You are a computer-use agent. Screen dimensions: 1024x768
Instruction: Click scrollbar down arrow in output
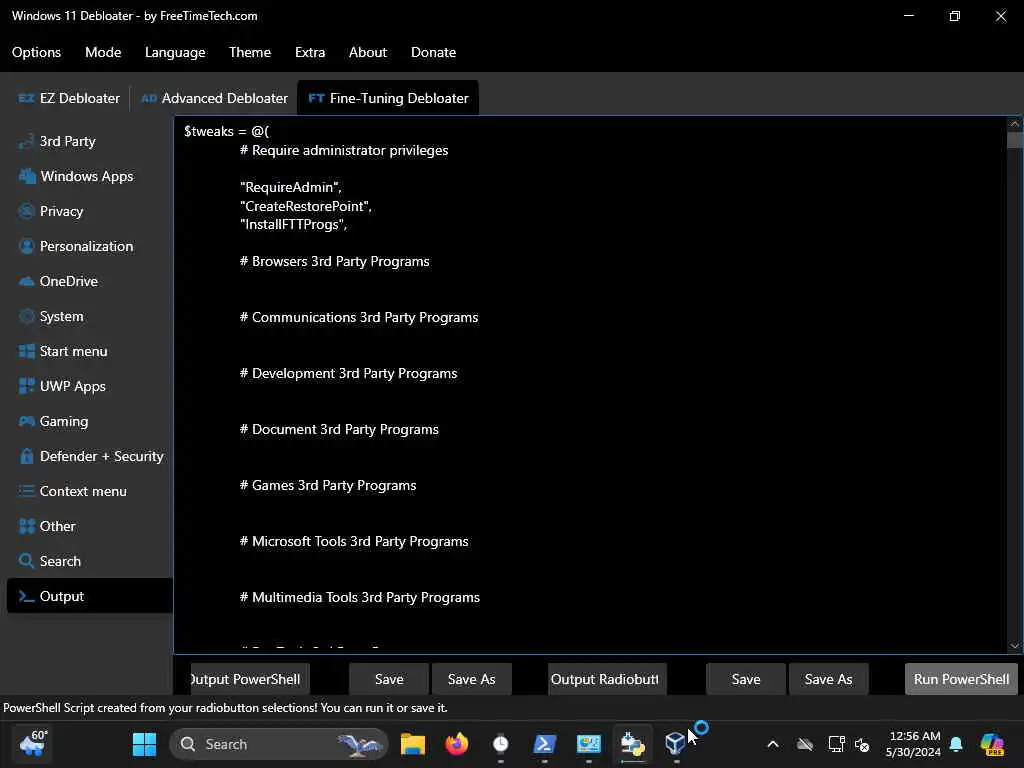pyautogui.click(x=1014, y=646)
